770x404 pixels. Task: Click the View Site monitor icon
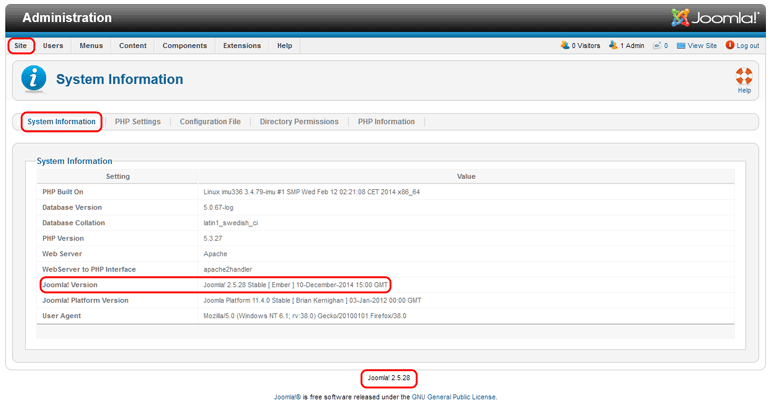681,46
